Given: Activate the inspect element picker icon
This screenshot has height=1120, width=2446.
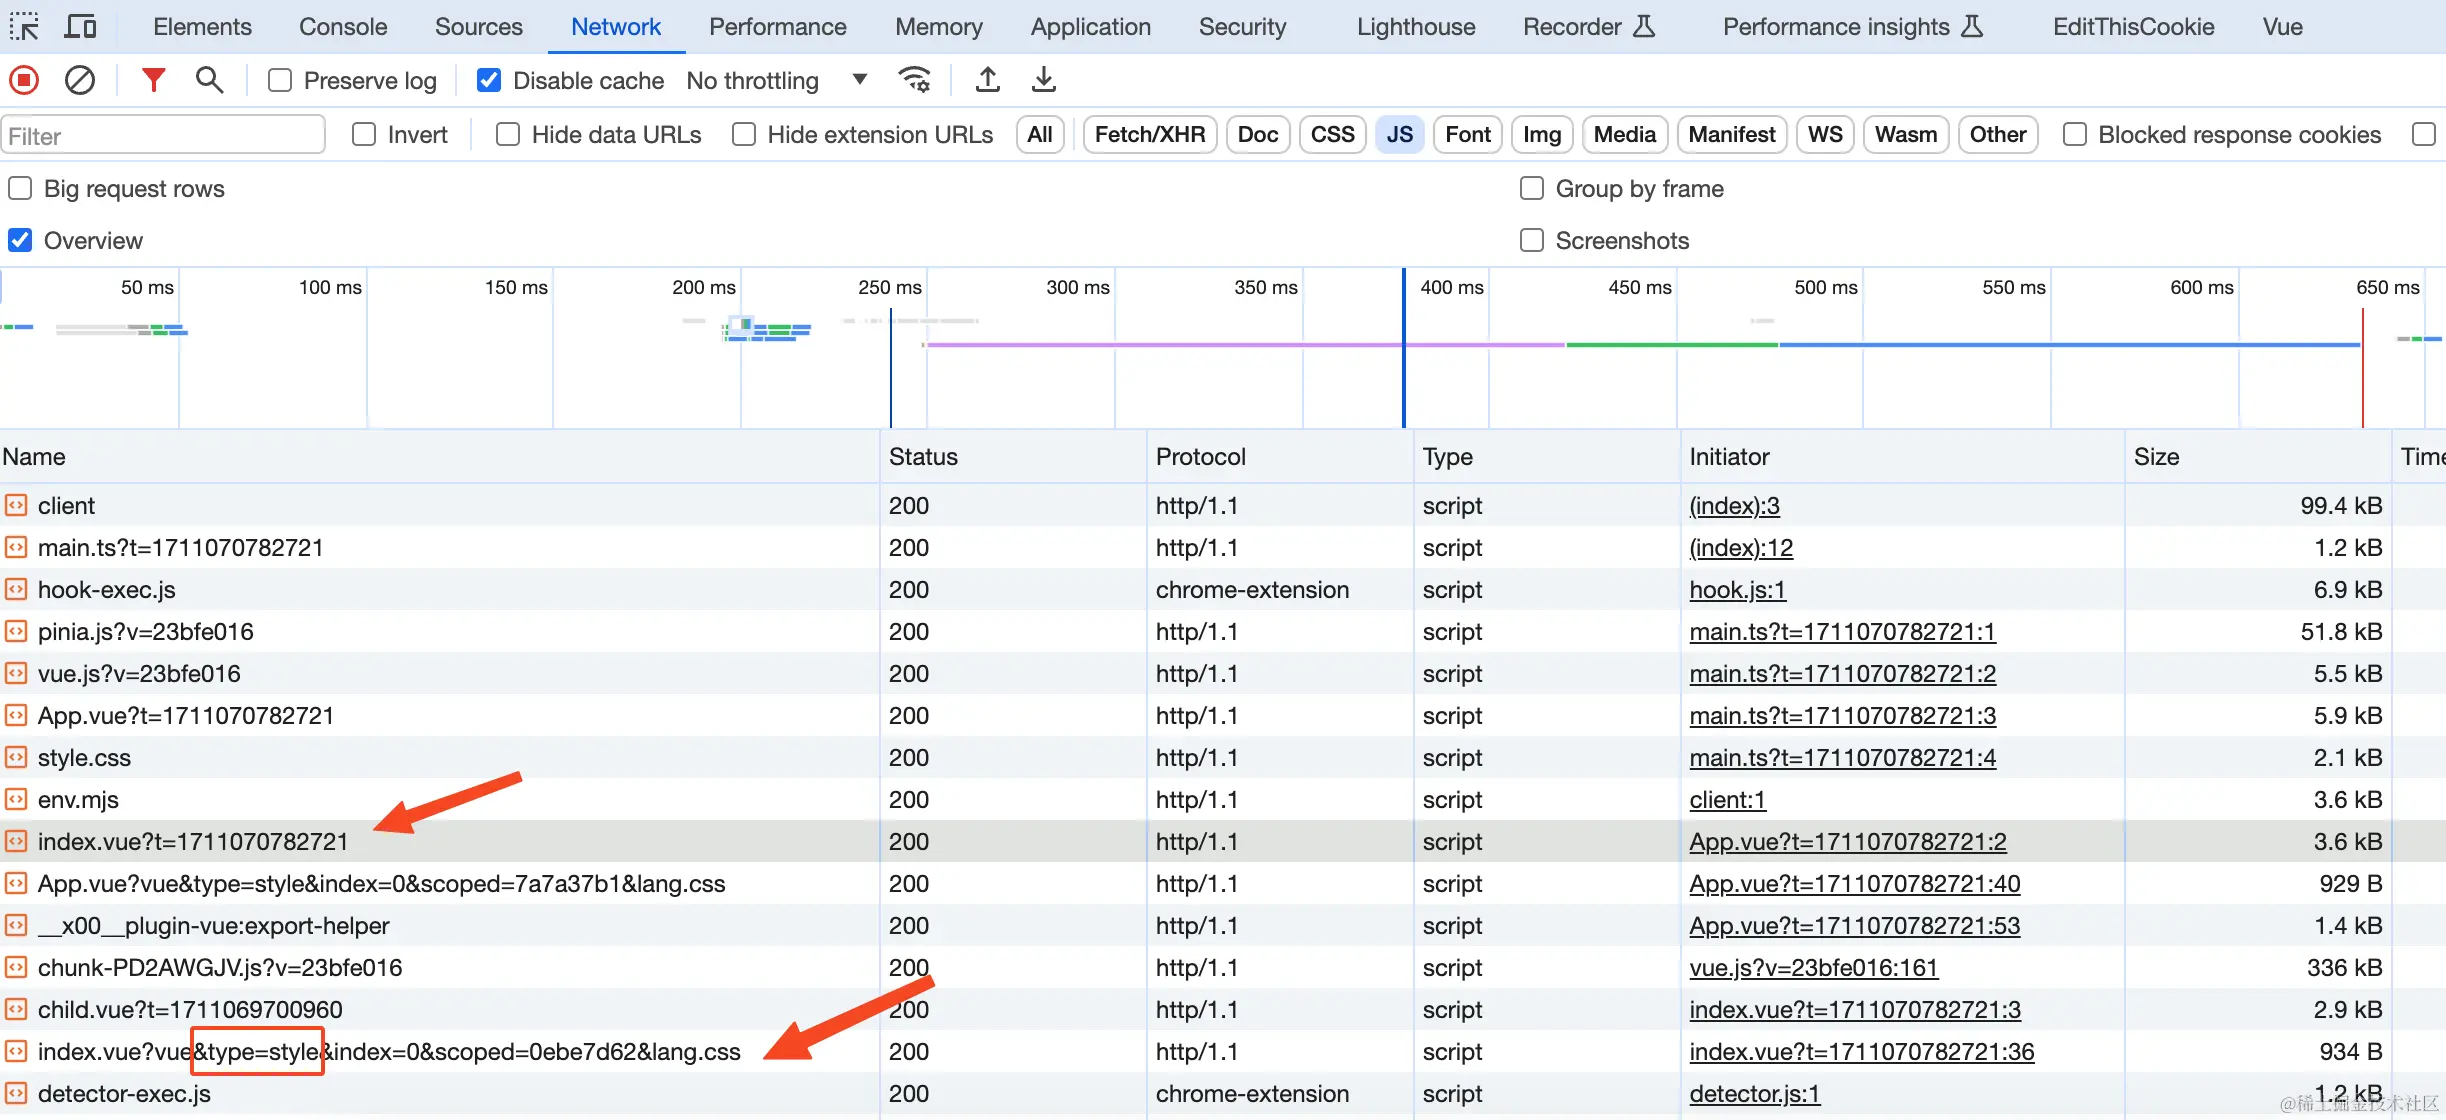Looking at the screenshot, I should [x=24, y=27].
